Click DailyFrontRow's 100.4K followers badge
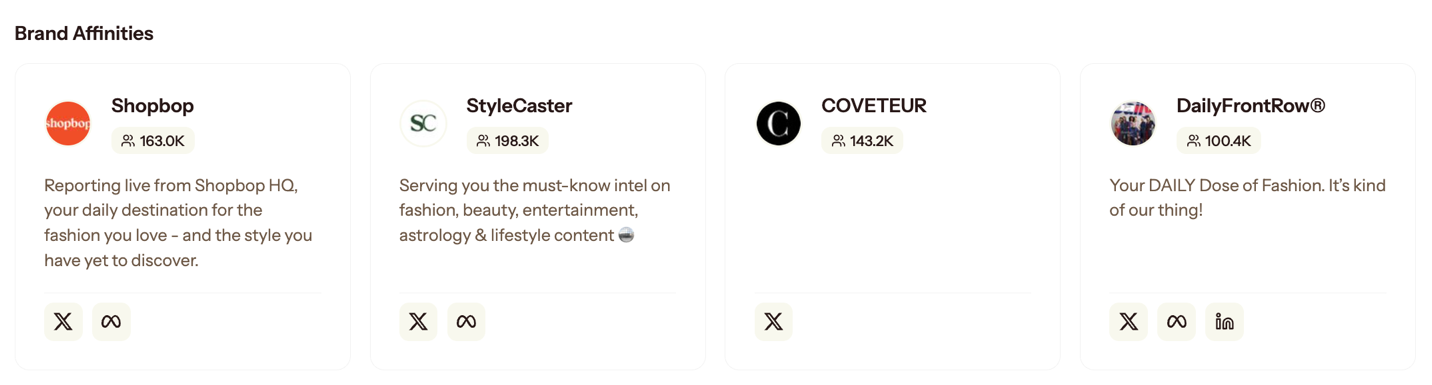The width and height of the screenshot is (1432, 385). pyautogui.click(x=1219, y=141)
